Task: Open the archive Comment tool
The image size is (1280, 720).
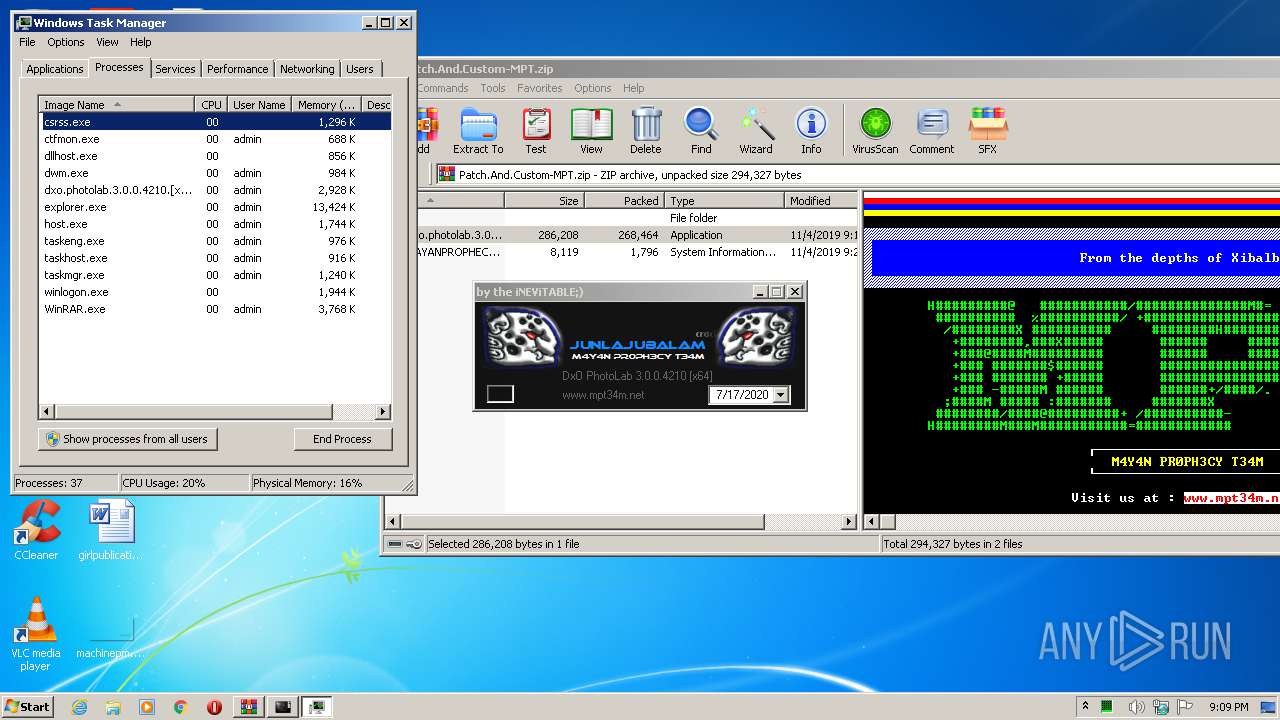Action: [x=932, y=131]
